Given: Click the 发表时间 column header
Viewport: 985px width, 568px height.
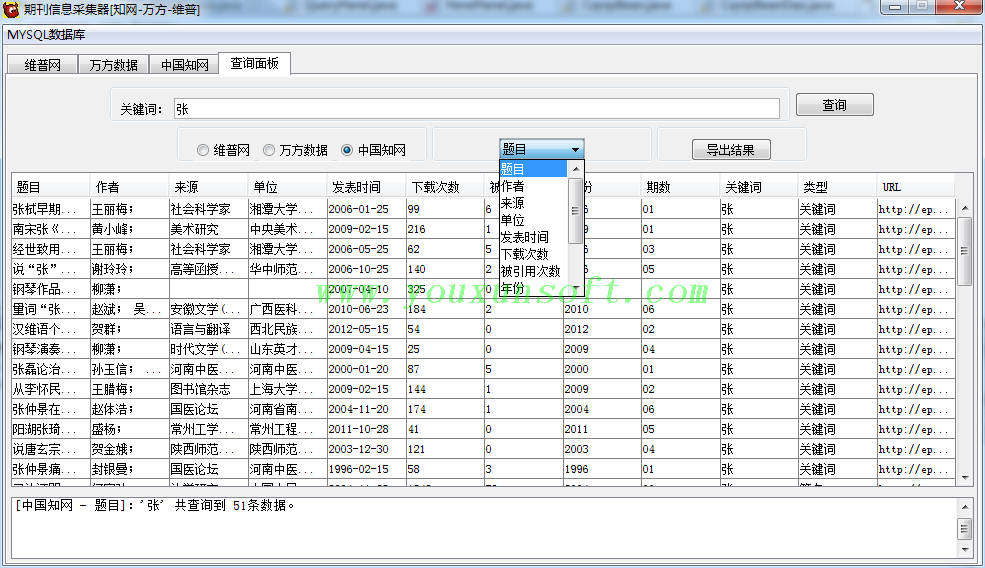Looking at the screenshot, I should click(366, 187).
